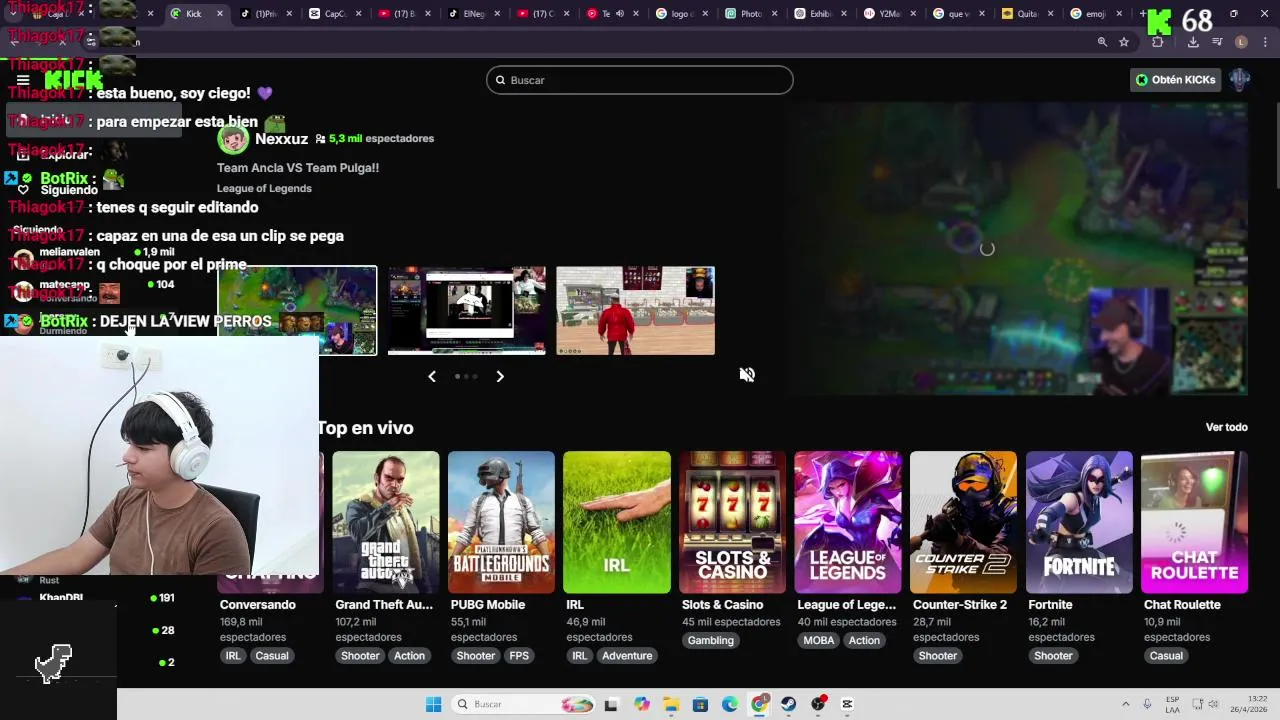Focus the Buscar search field on Kick
Viewport: 1280px width, 720px height.
click(640, 80)
